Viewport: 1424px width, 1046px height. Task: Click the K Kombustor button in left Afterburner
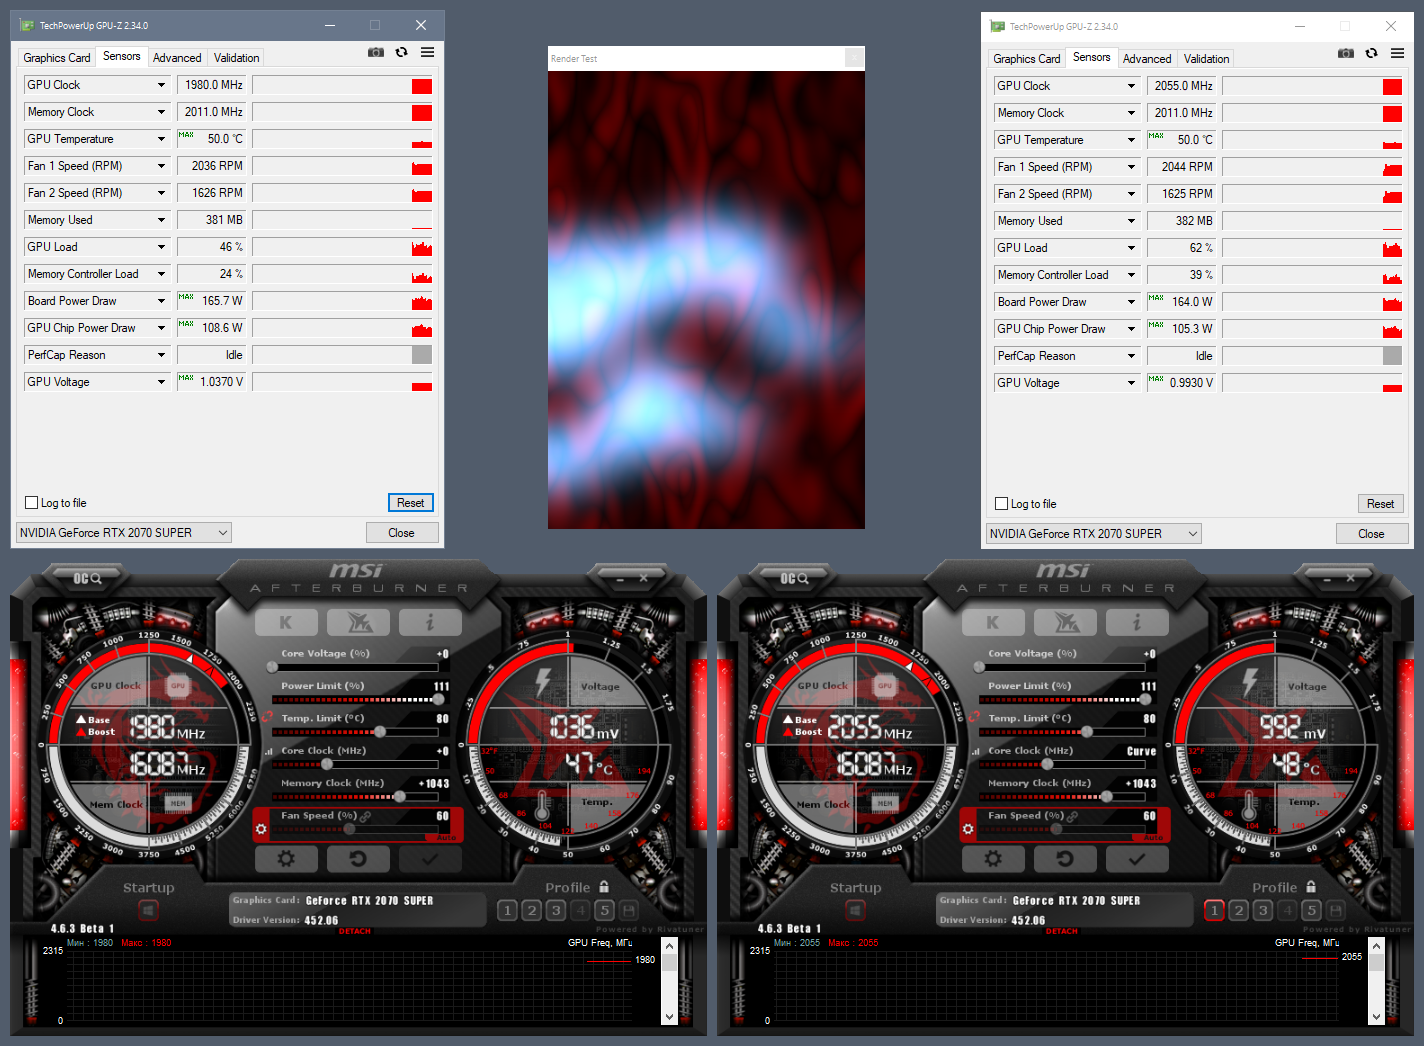pos(286,623)
